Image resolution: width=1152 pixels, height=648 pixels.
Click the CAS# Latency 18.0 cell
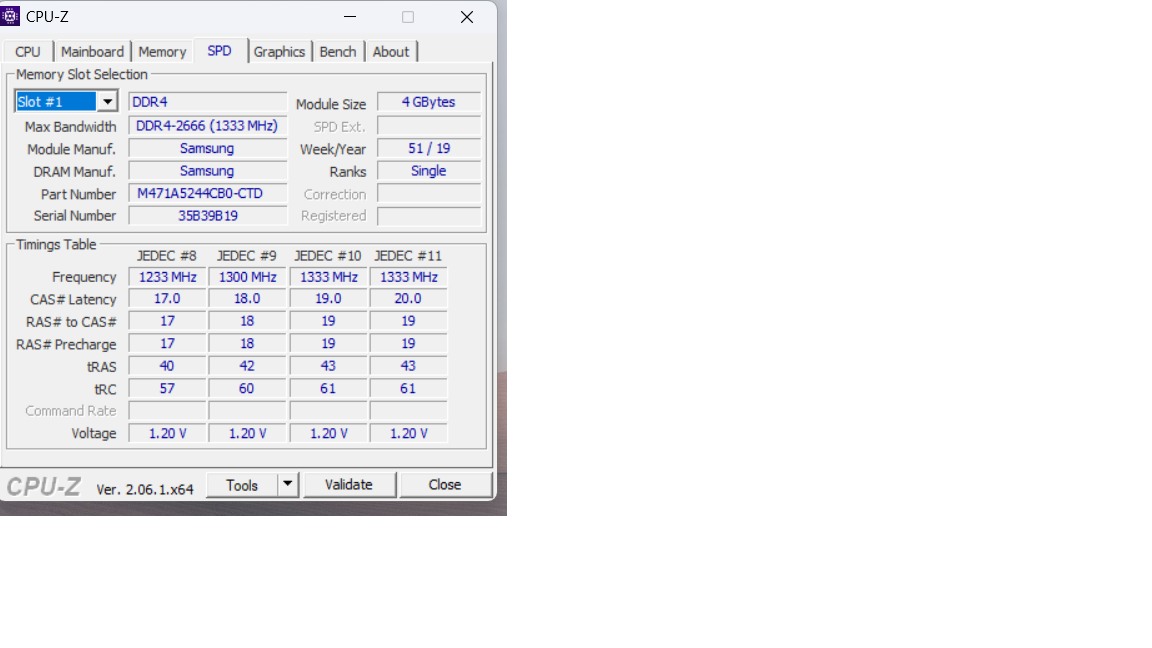coord(248,299)
